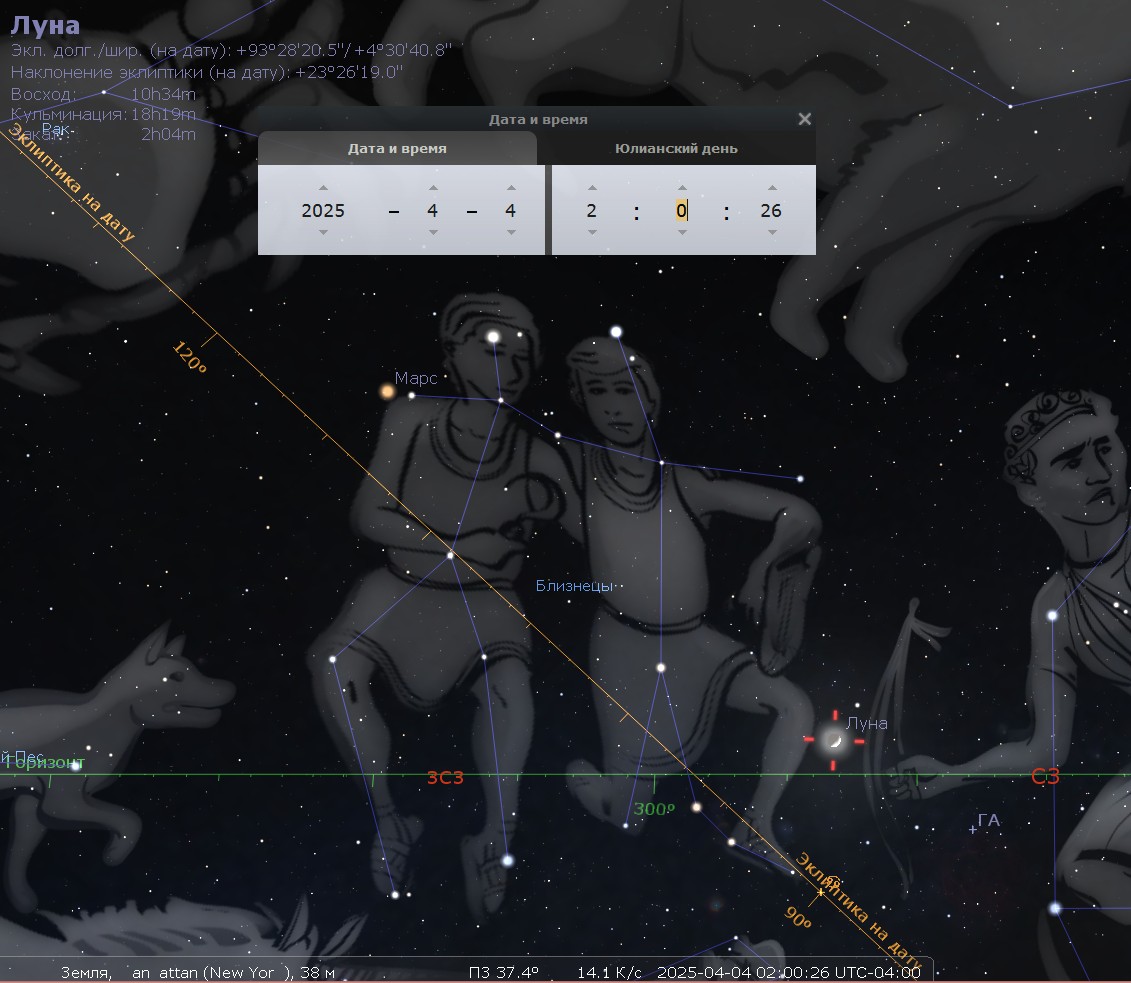Viewport: 1131px width, 983px height.
Task: Decrease the minutes value with down arrow
Action: coord(682,232)
